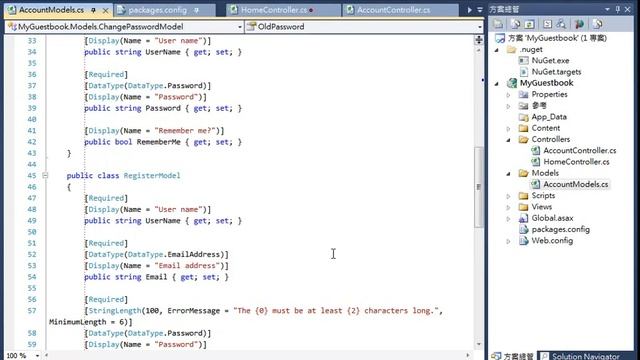The height and width of the screenshot is (360, 640).
Task: Click the Properties folder icon
Action: click(x=523, y=94)
